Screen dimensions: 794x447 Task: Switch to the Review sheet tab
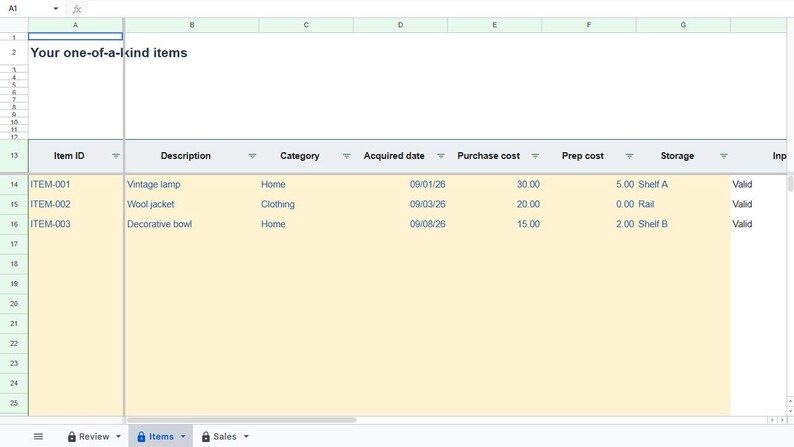point(94,436)
